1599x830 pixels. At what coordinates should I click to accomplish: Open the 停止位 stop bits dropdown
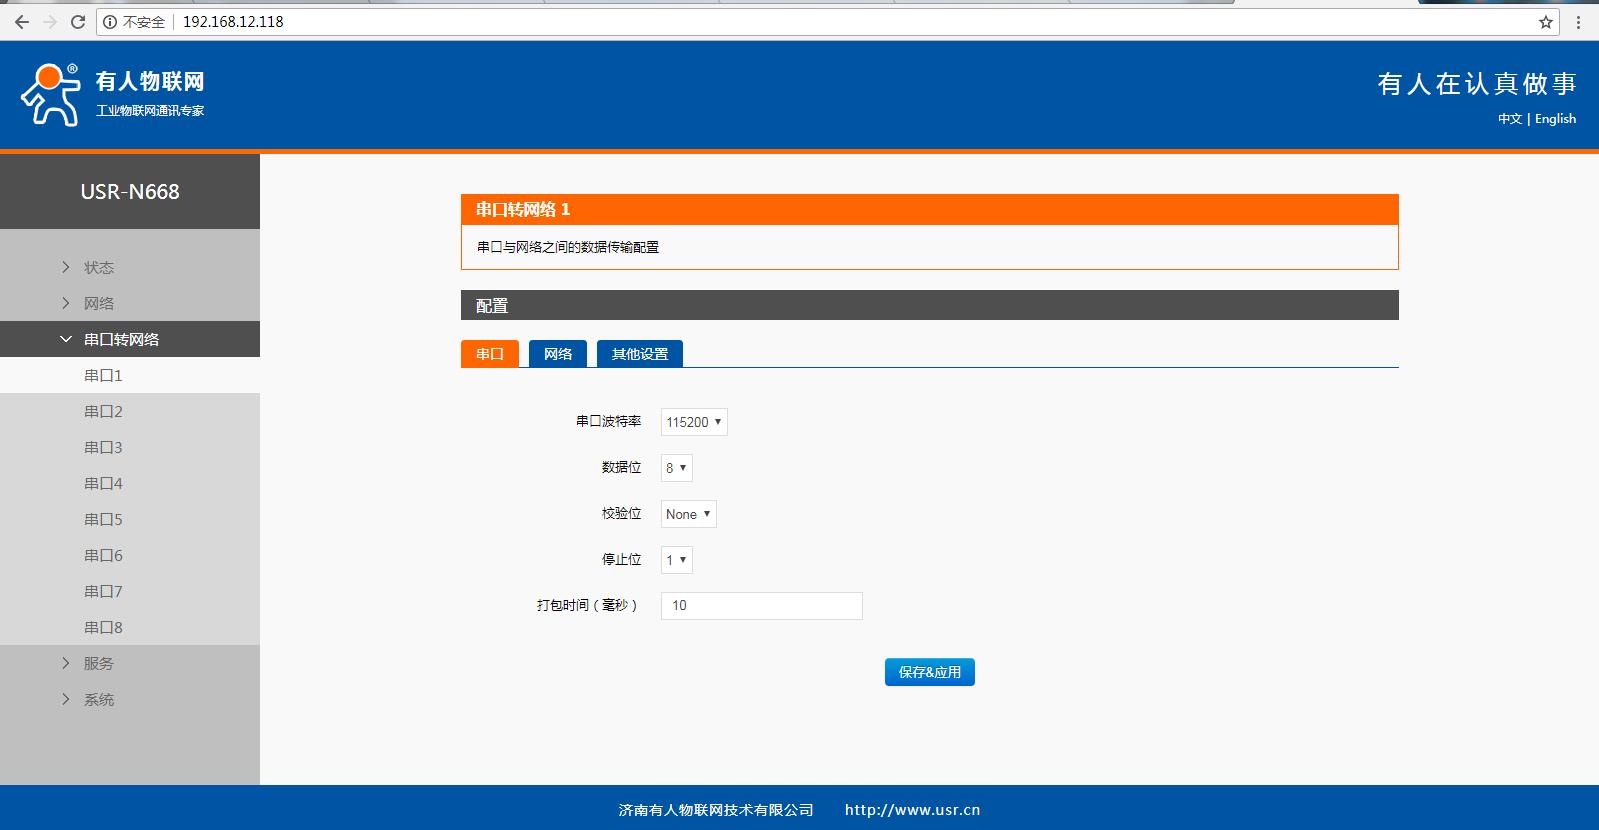(x=676, y=560)
